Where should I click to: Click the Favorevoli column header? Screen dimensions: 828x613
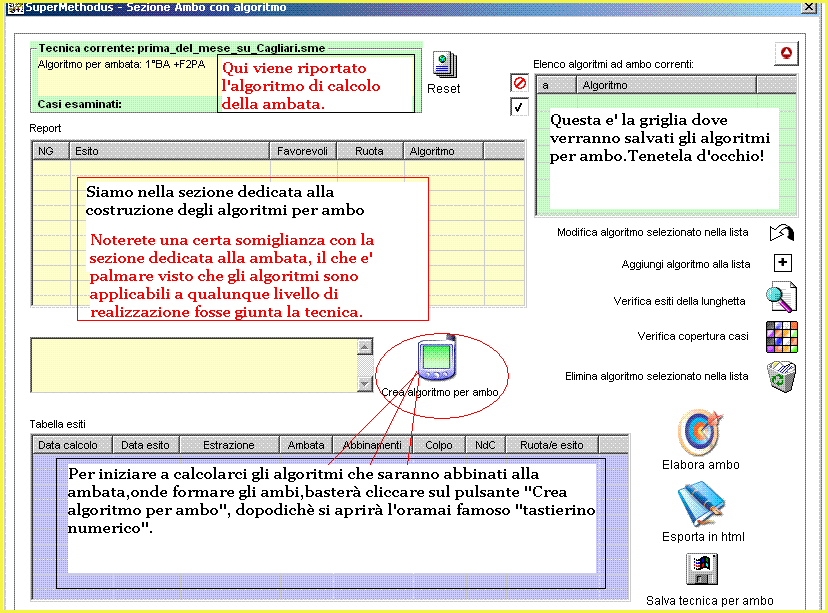pos(303,151)
